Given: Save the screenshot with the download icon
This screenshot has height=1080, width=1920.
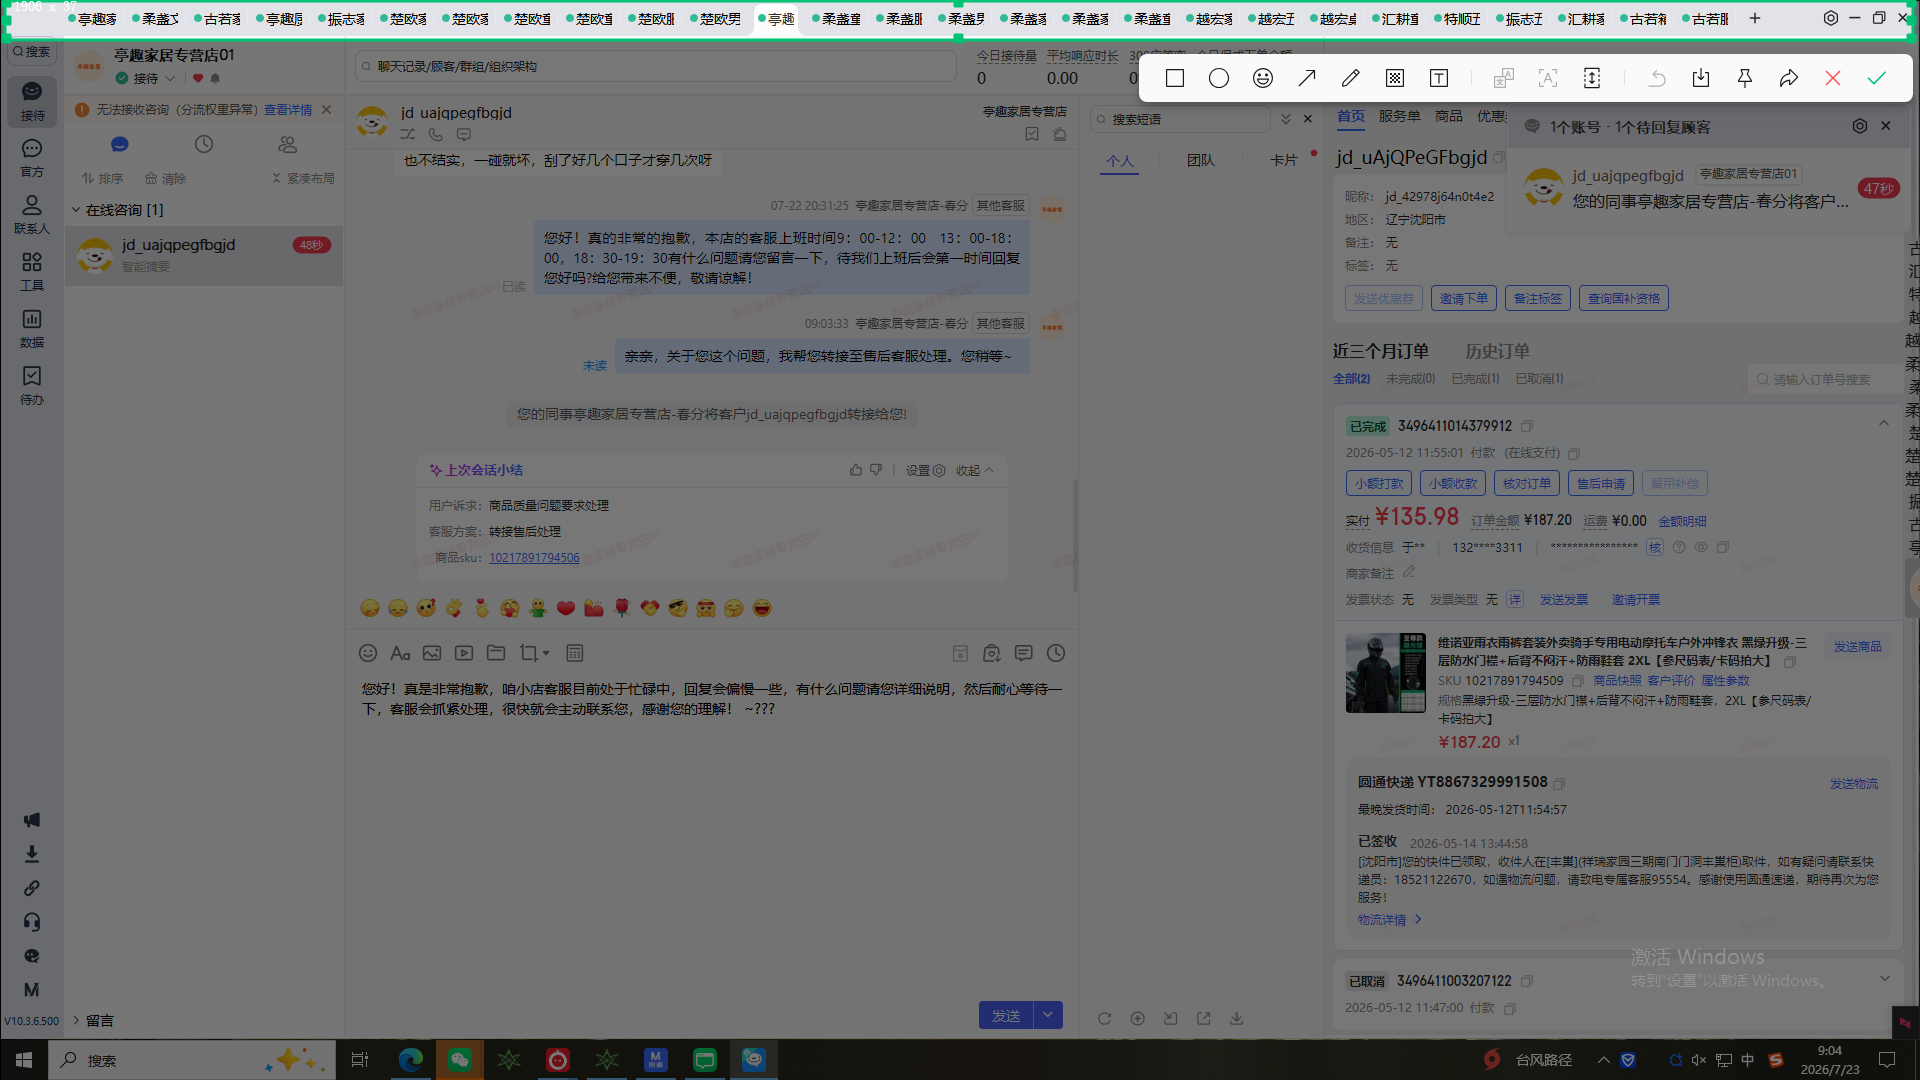Looking at the screenshot, I should (1701, 78).
